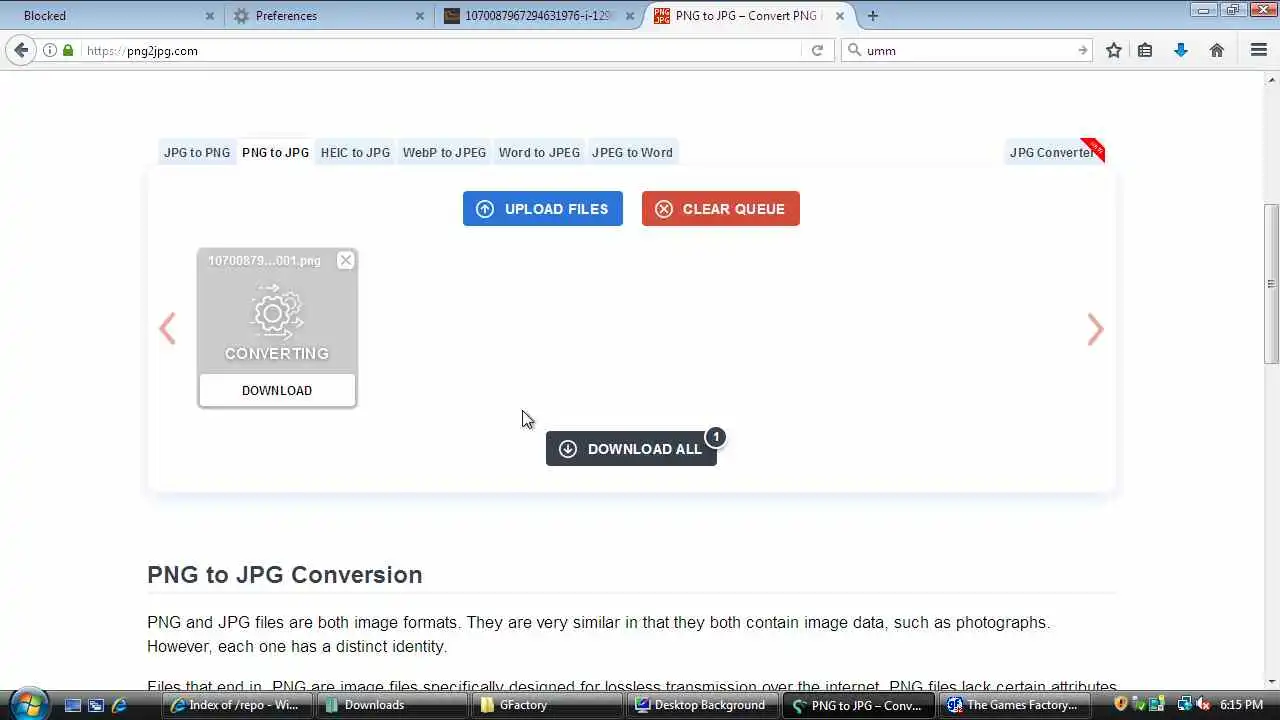Close the 1070087967294631976 image tab
Screen dimensions: 1280x720
630,16
